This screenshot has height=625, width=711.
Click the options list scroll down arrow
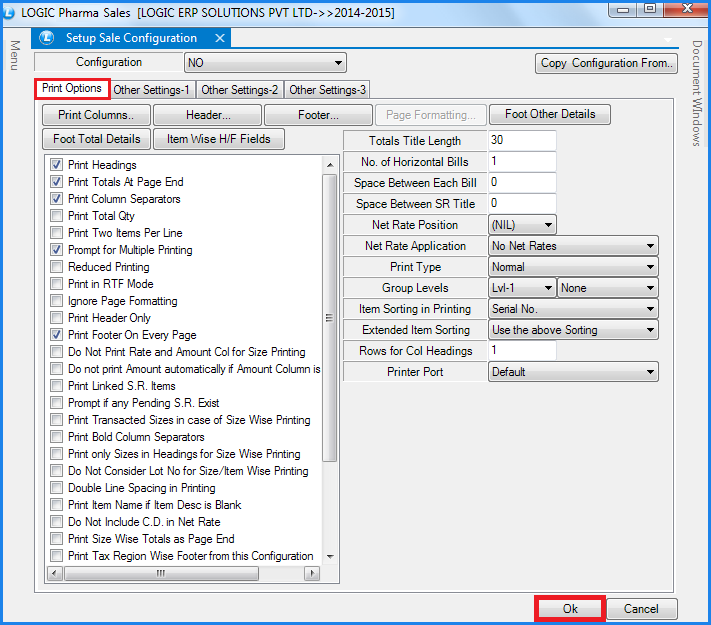point(330,557)
